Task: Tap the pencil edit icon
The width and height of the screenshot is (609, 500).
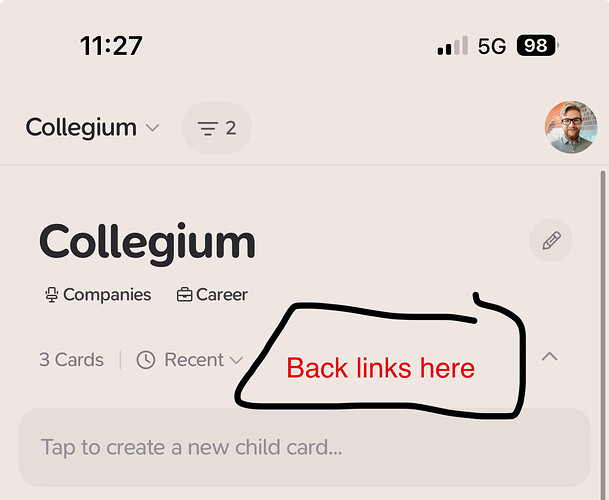Action: click(x=551, y=240)
